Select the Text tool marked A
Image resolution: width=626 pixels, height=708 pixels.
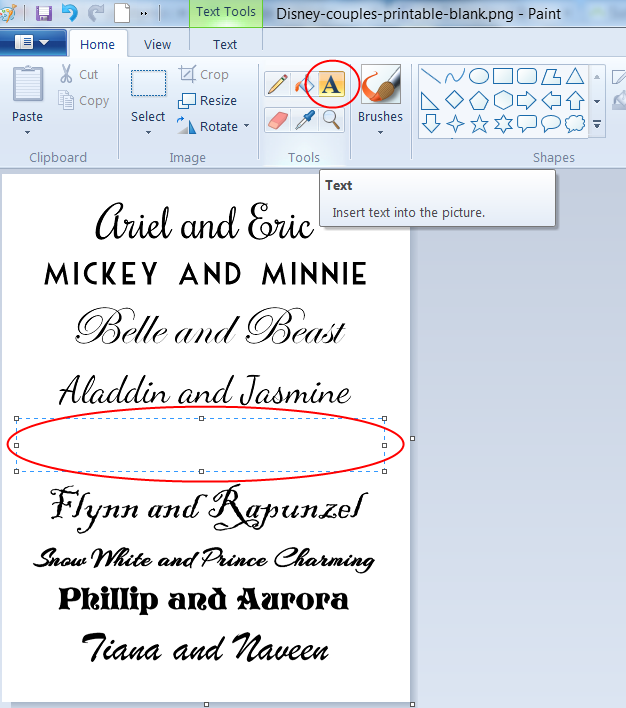tap(331, 84)
